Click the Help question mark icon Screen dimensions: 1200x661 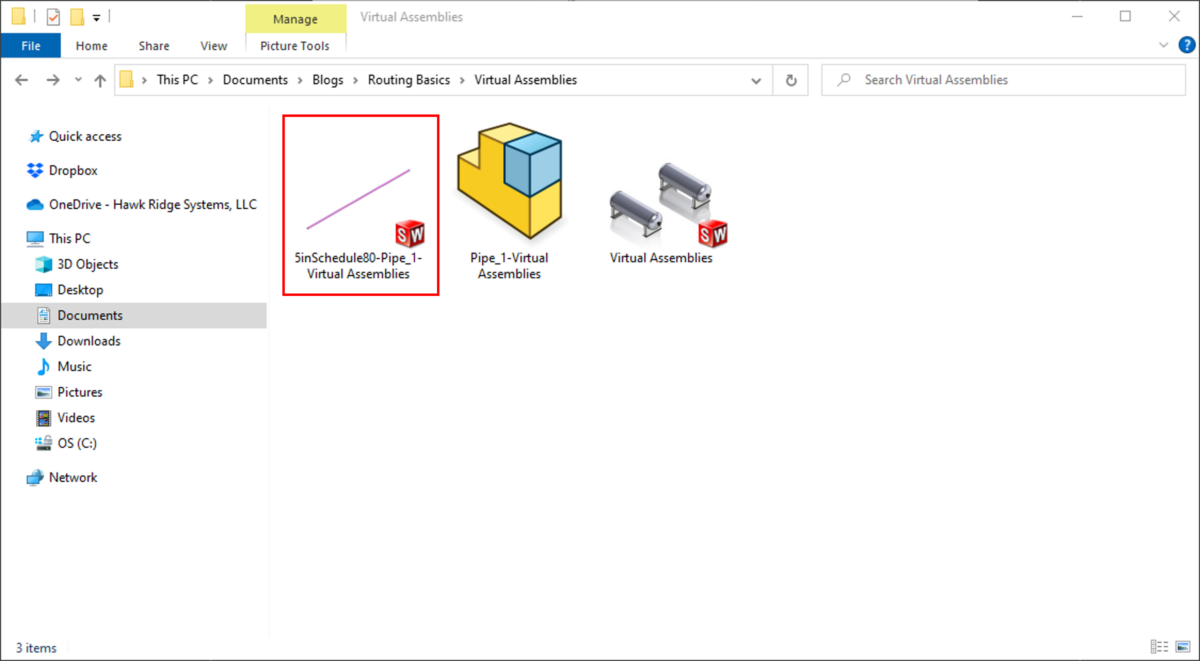pyautogui.click(x=1186, y=45)
